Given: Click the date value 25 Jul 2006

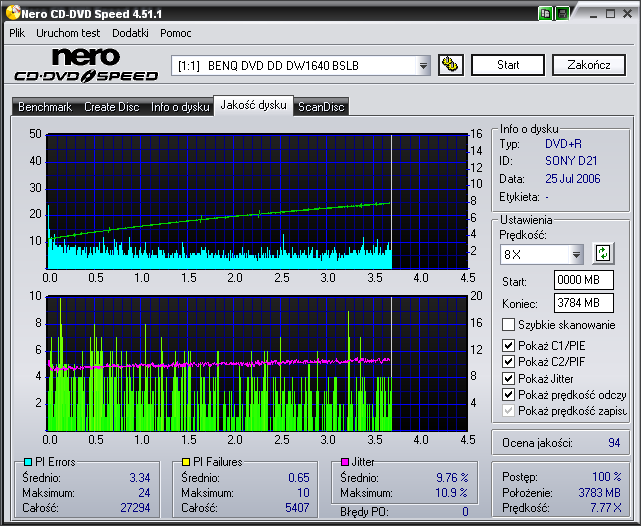Looking at the screenshot, I should click(573, 179).
